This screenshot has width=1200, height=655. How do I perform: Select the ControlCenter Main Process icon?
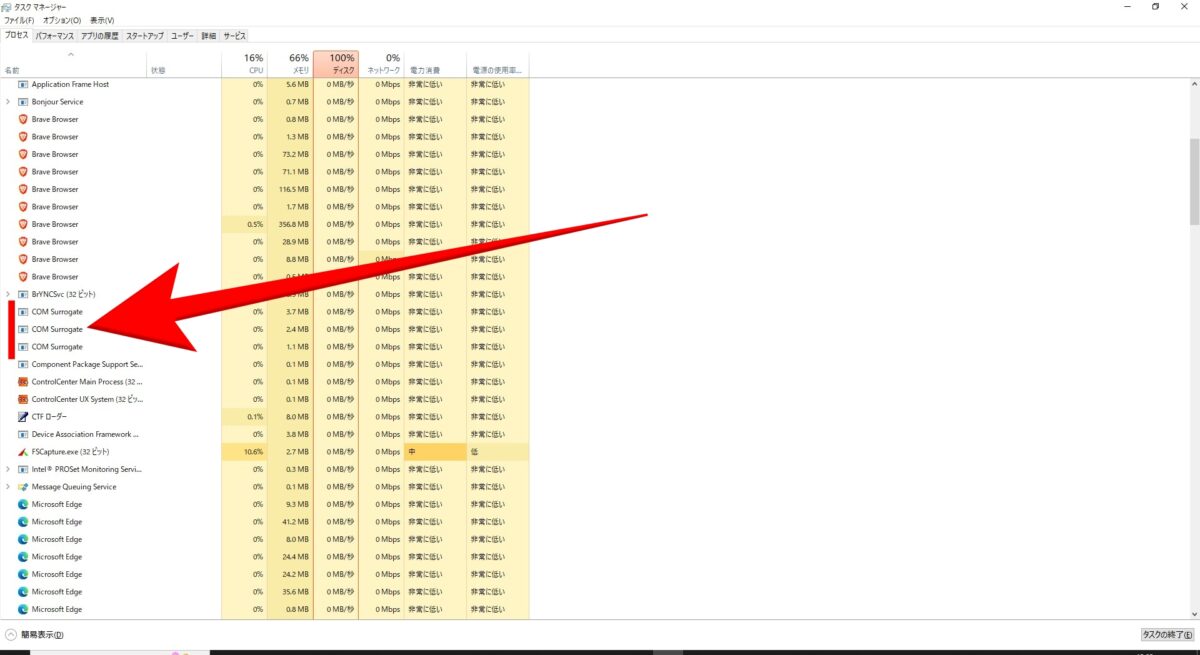(x=23, y=382)
